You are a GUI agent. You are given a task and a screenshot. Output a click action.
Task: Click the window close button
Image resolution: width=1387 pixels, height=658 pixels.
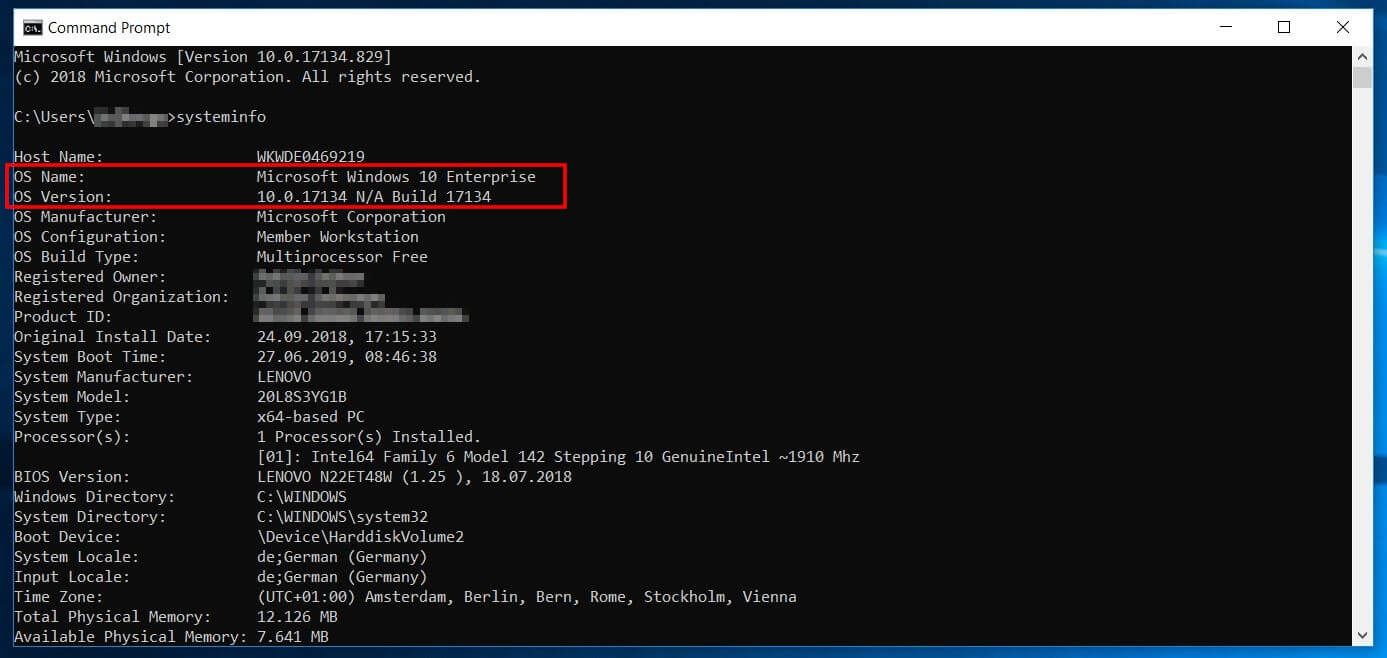1343,27
